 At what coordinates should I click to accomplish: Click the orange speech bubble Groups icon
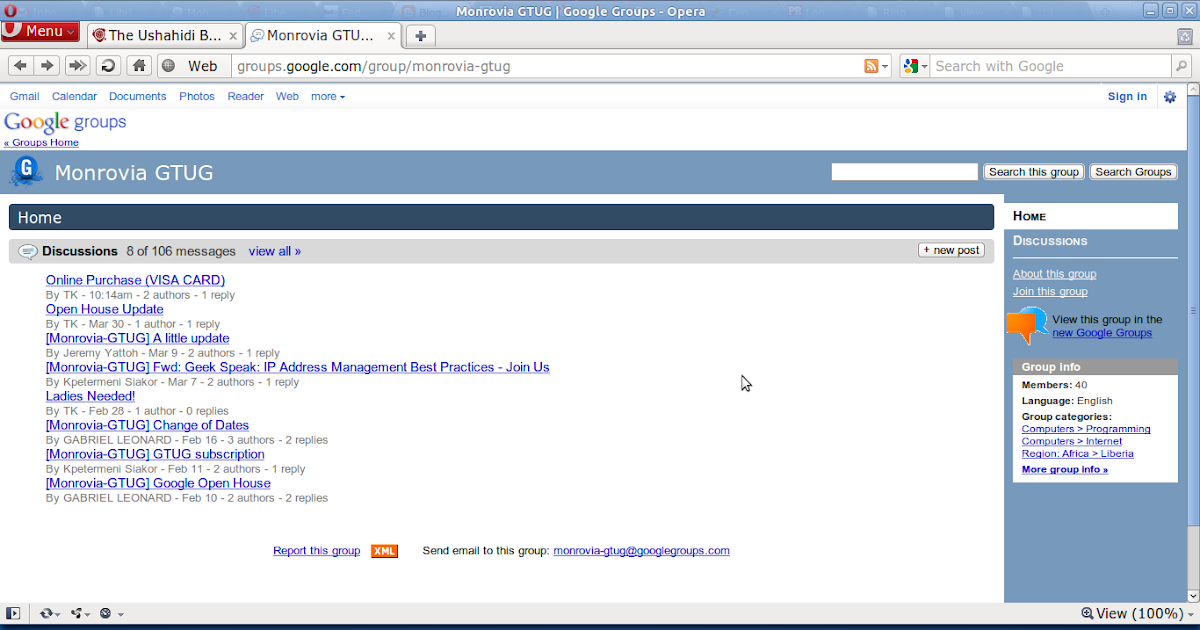1027,326
